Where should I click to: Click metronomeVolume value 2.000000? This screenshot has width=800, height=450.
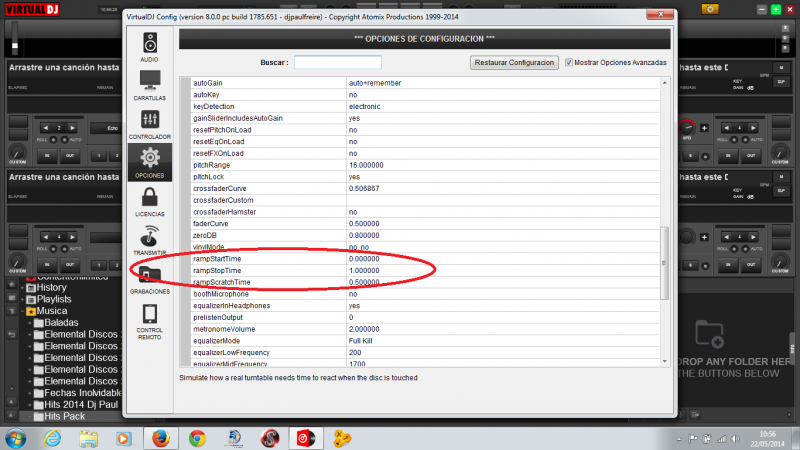pos(364,329)
